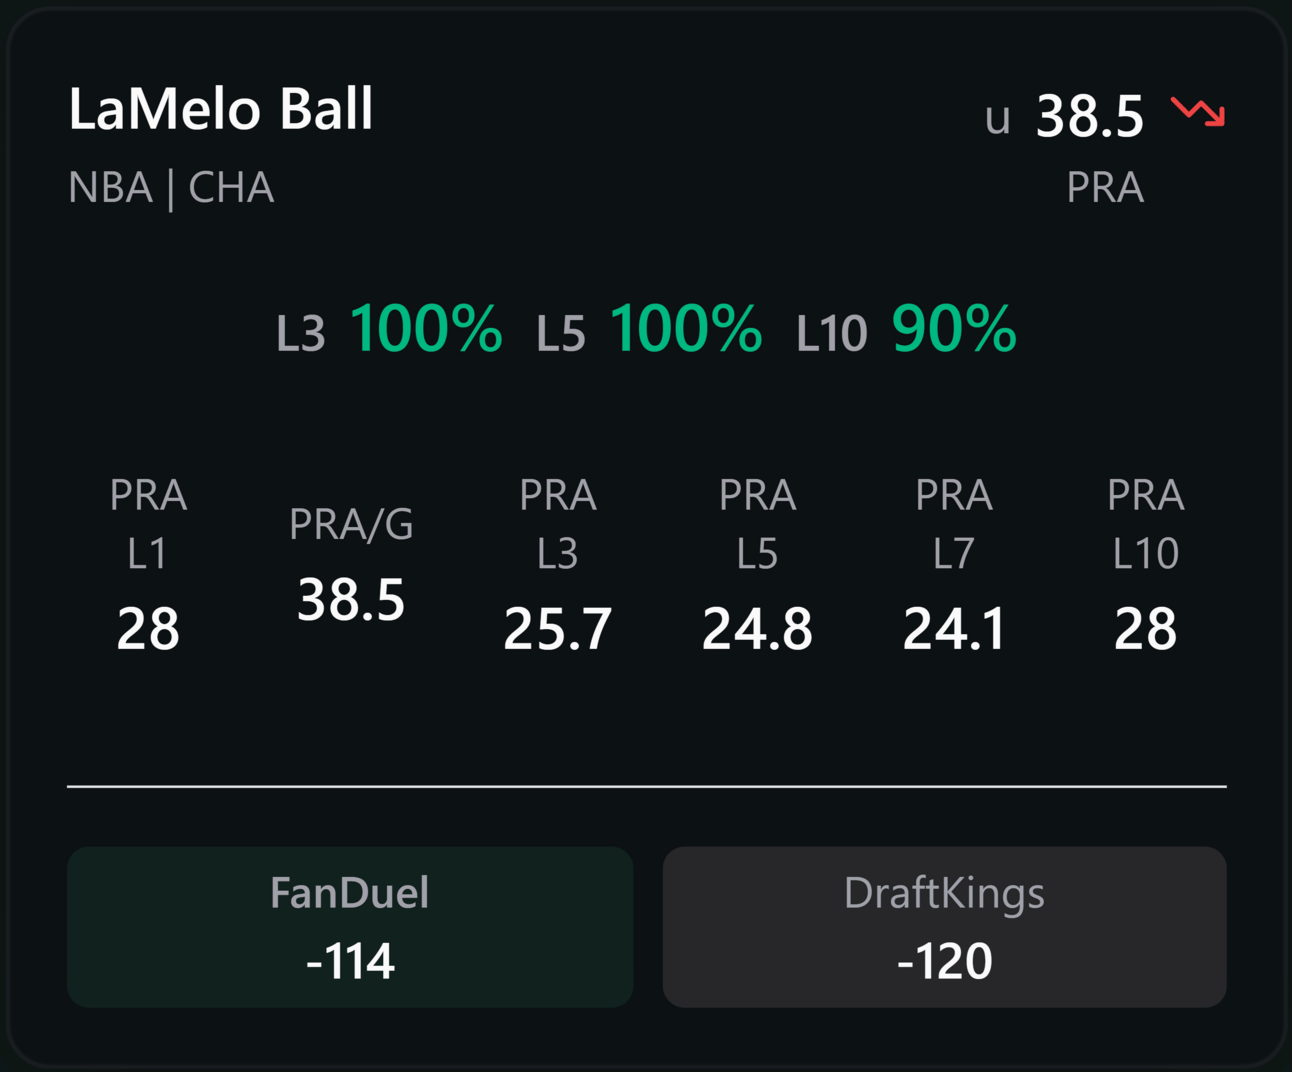1292x1072 pixels.
Task: Click the PRA L7 stat value 24.1
Action: coord(954,629)
